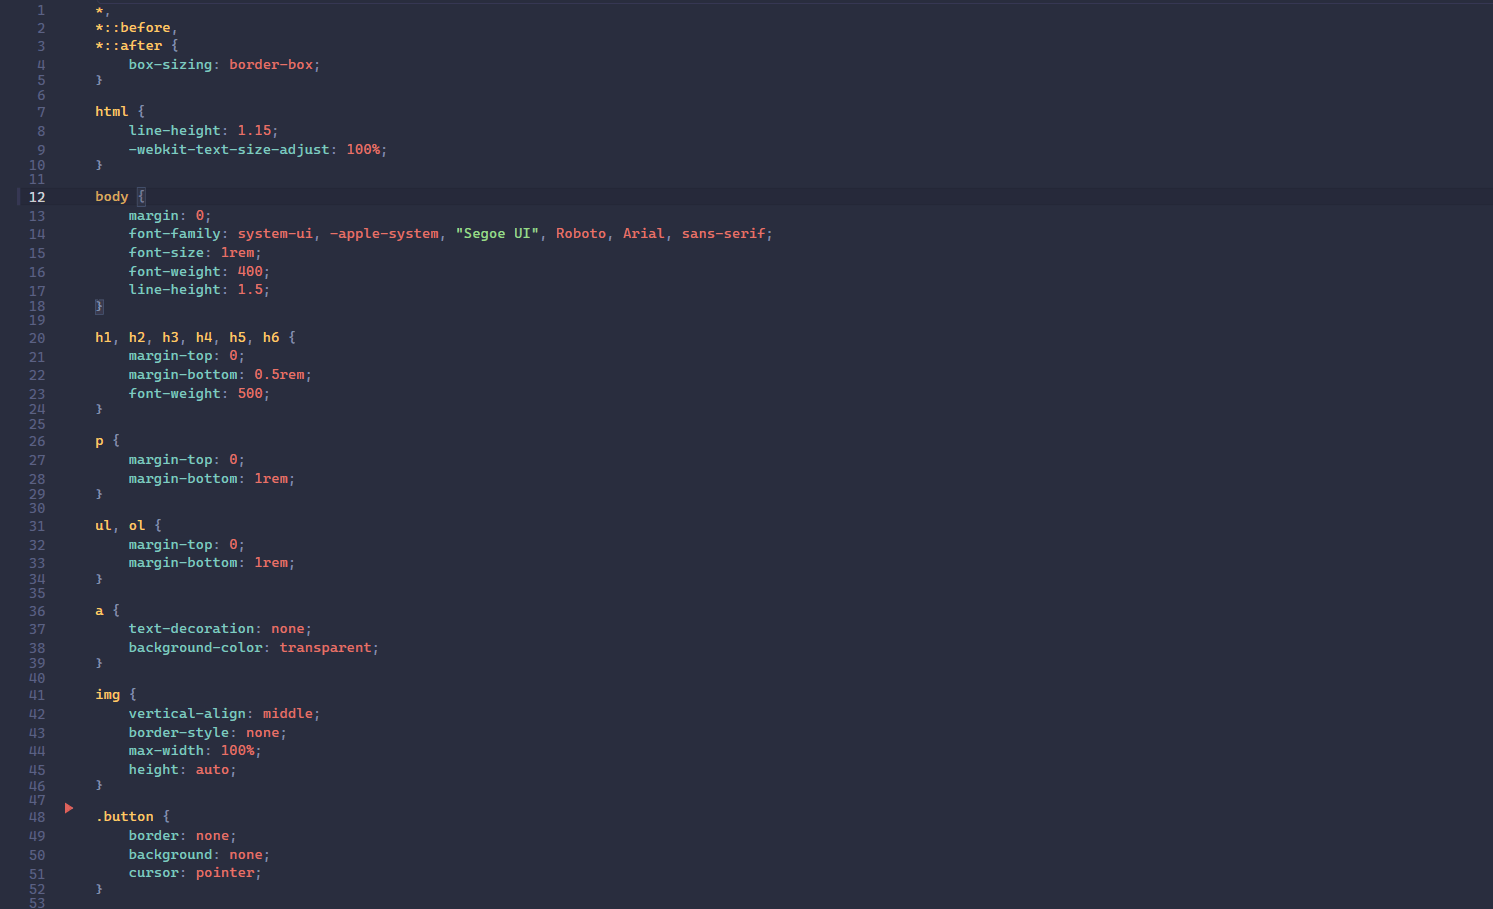Click the text-decoration property name
The height and width of the screenshot is (909, 1493).
pos(191,629)
